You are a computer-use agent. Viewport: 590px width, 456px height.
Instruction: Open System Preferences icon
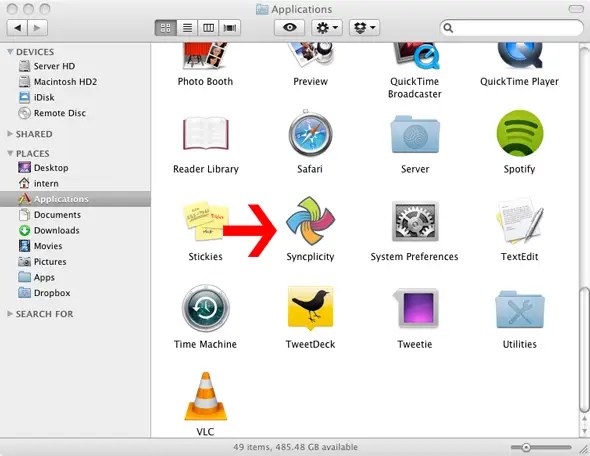click(x=415, y=221)
